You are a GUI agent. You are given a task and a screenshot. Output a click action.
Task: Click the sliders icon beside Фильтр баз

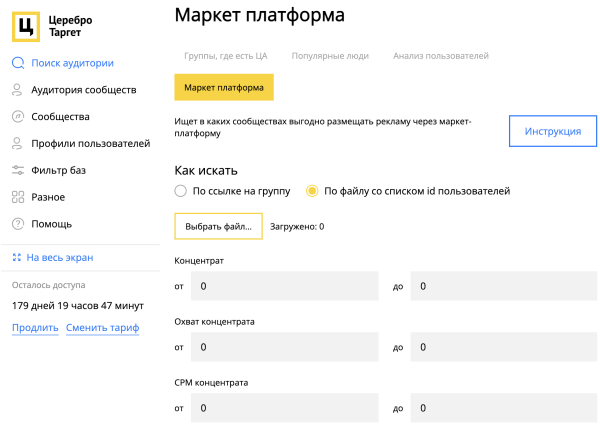(18, 170)
